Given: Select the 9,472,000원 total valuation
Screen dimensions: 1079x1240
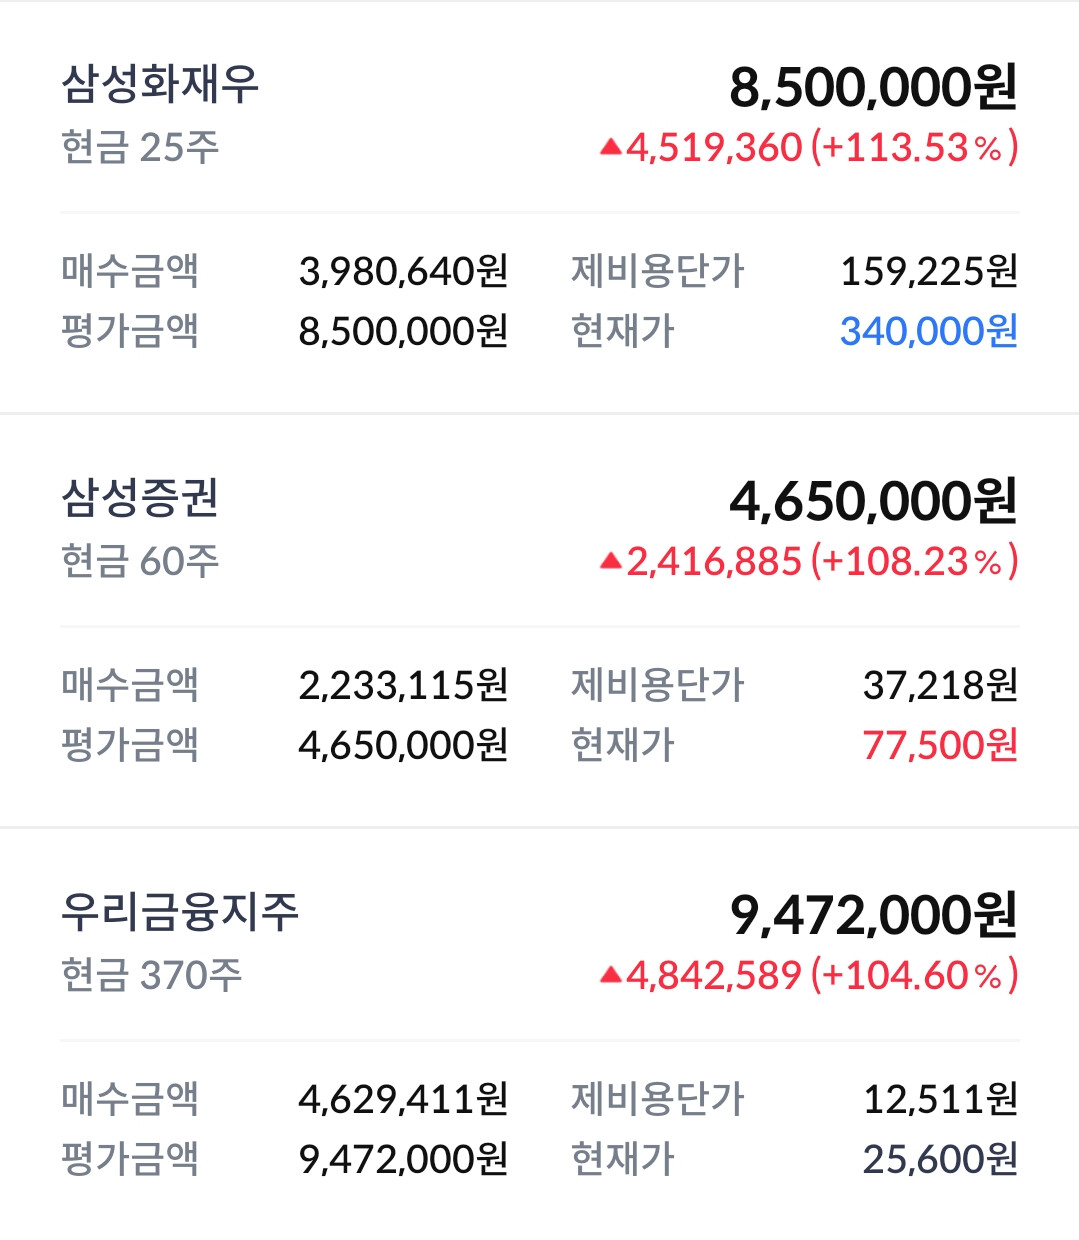Looking at the screenshot, I should (x=873, y=915).
